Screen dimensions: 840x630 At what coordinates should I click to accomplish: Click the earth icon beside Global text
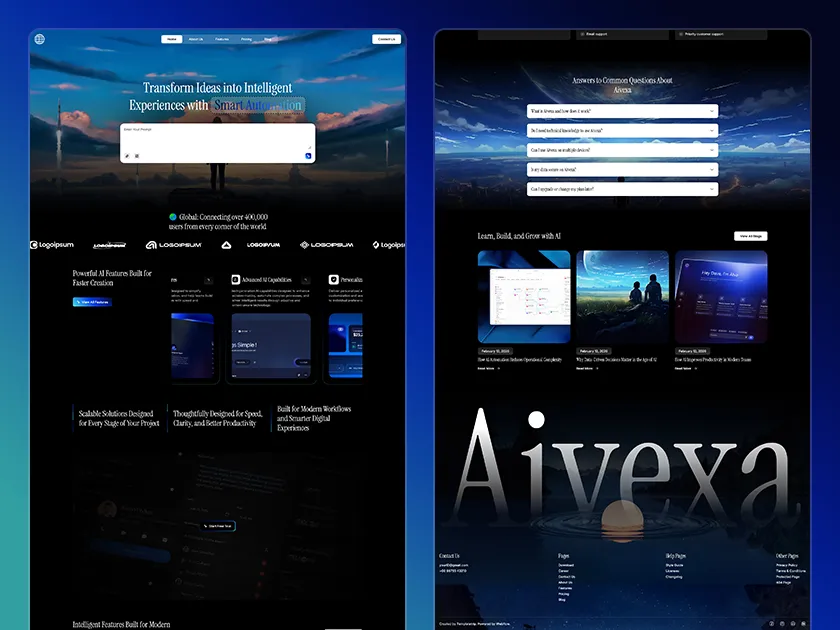(173, 217)
